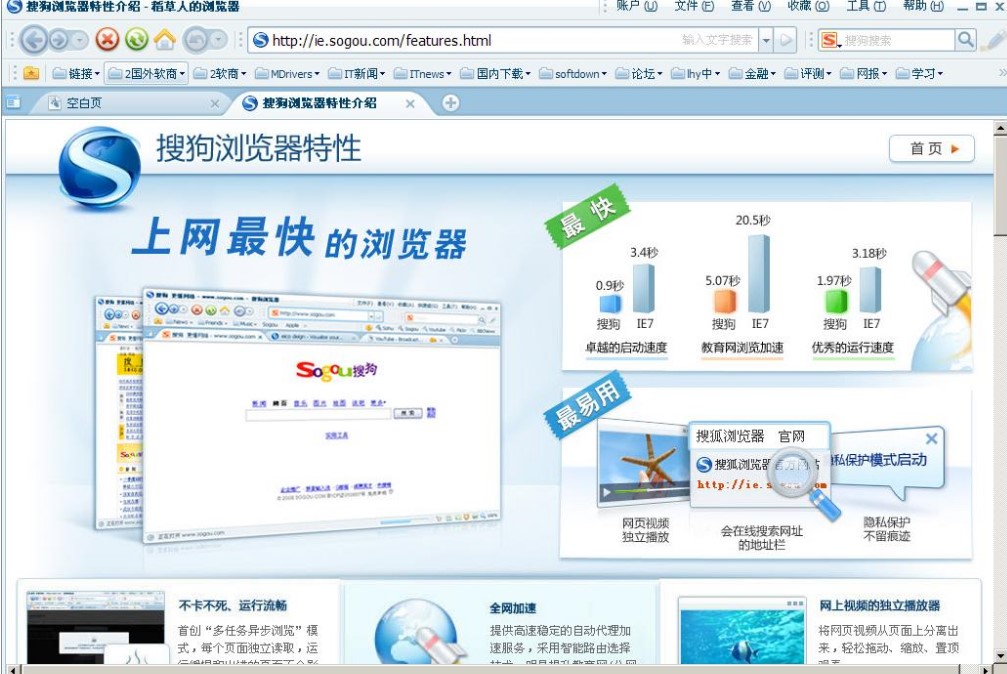Stop loading with the red X button
The height and width of the screenshot is (674, 1007).
click(x=107, y=40)
